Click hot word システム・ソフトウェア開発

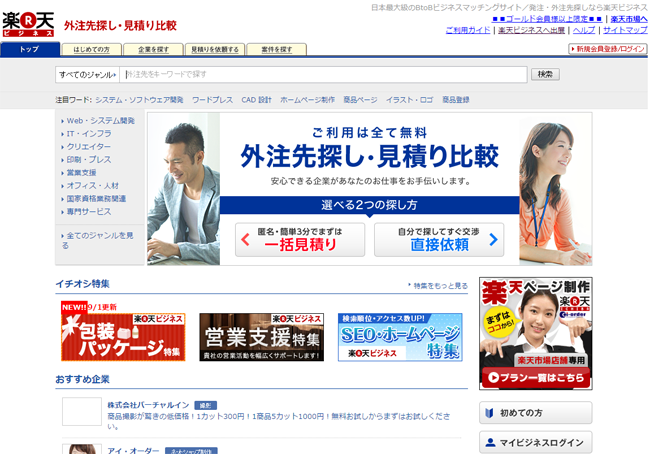[x=139, y=100]
